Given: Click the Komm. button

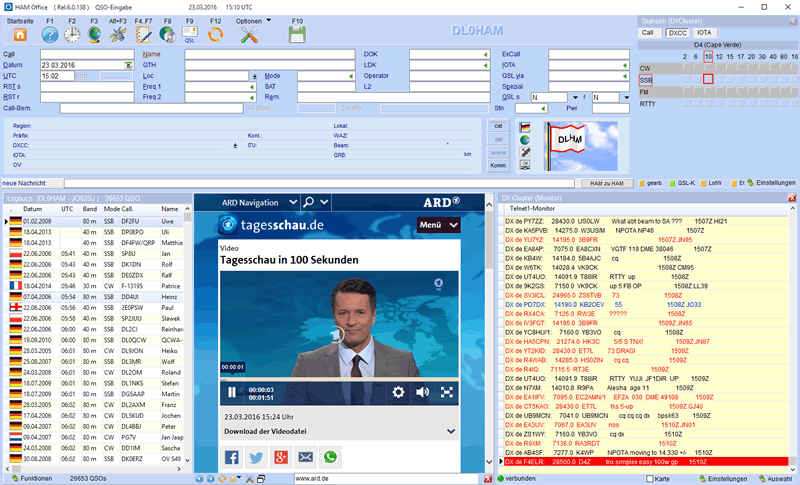Looking at the screenshot, I should [498, 166].
